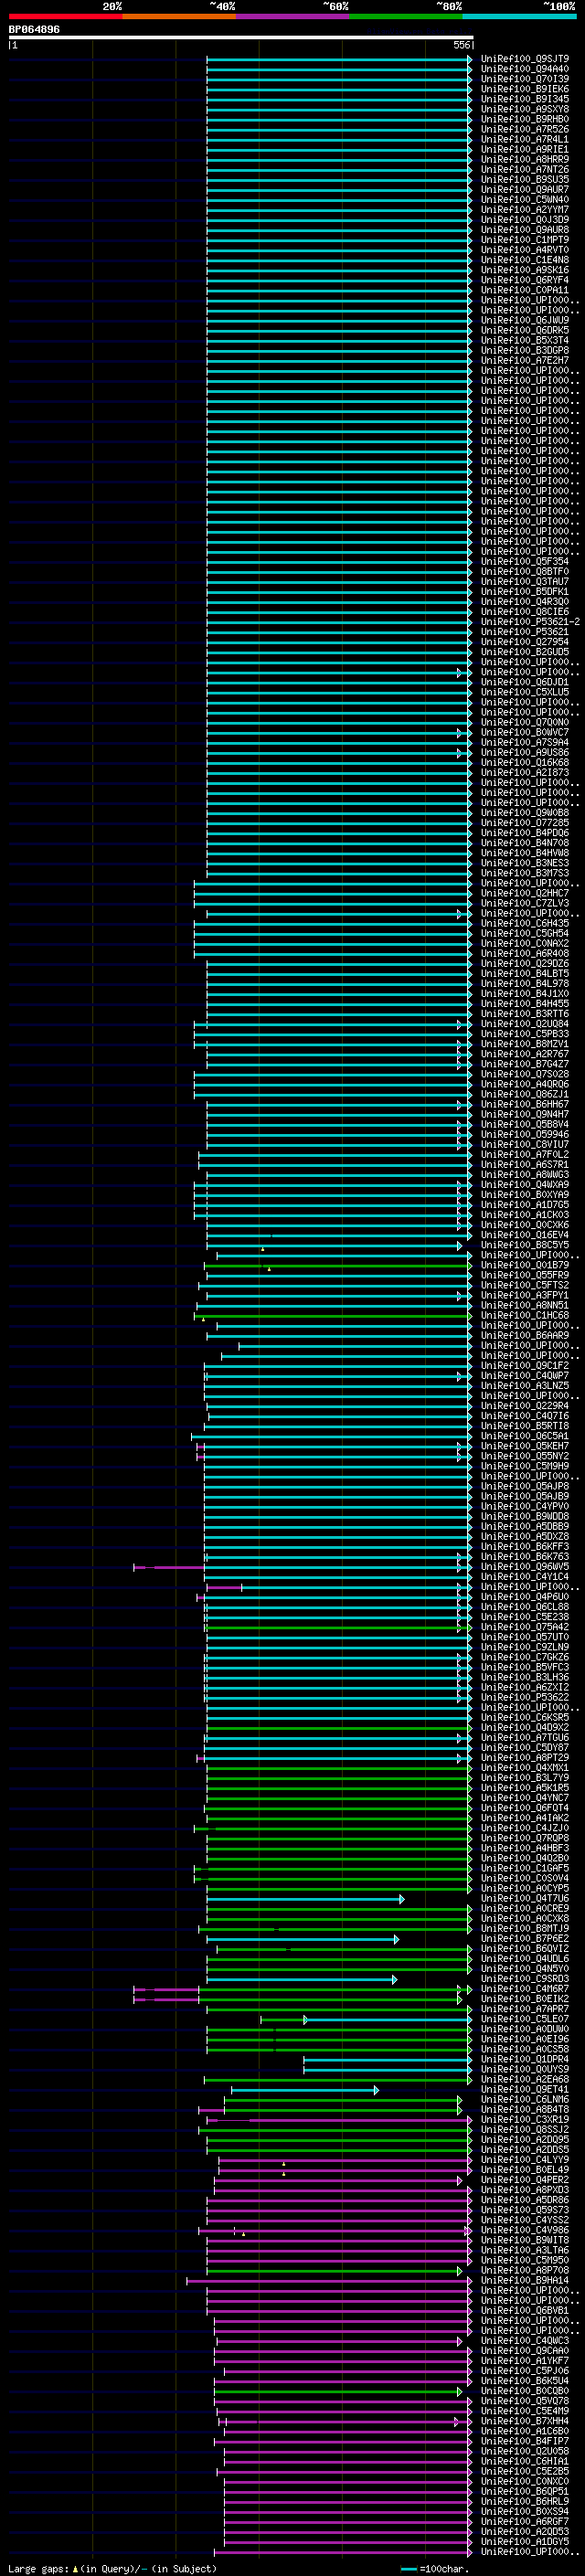Select hit label UniRef100_Q229R4
Image resolution: width=585 pixels, height=2576 pixels.
[525, 1406]
